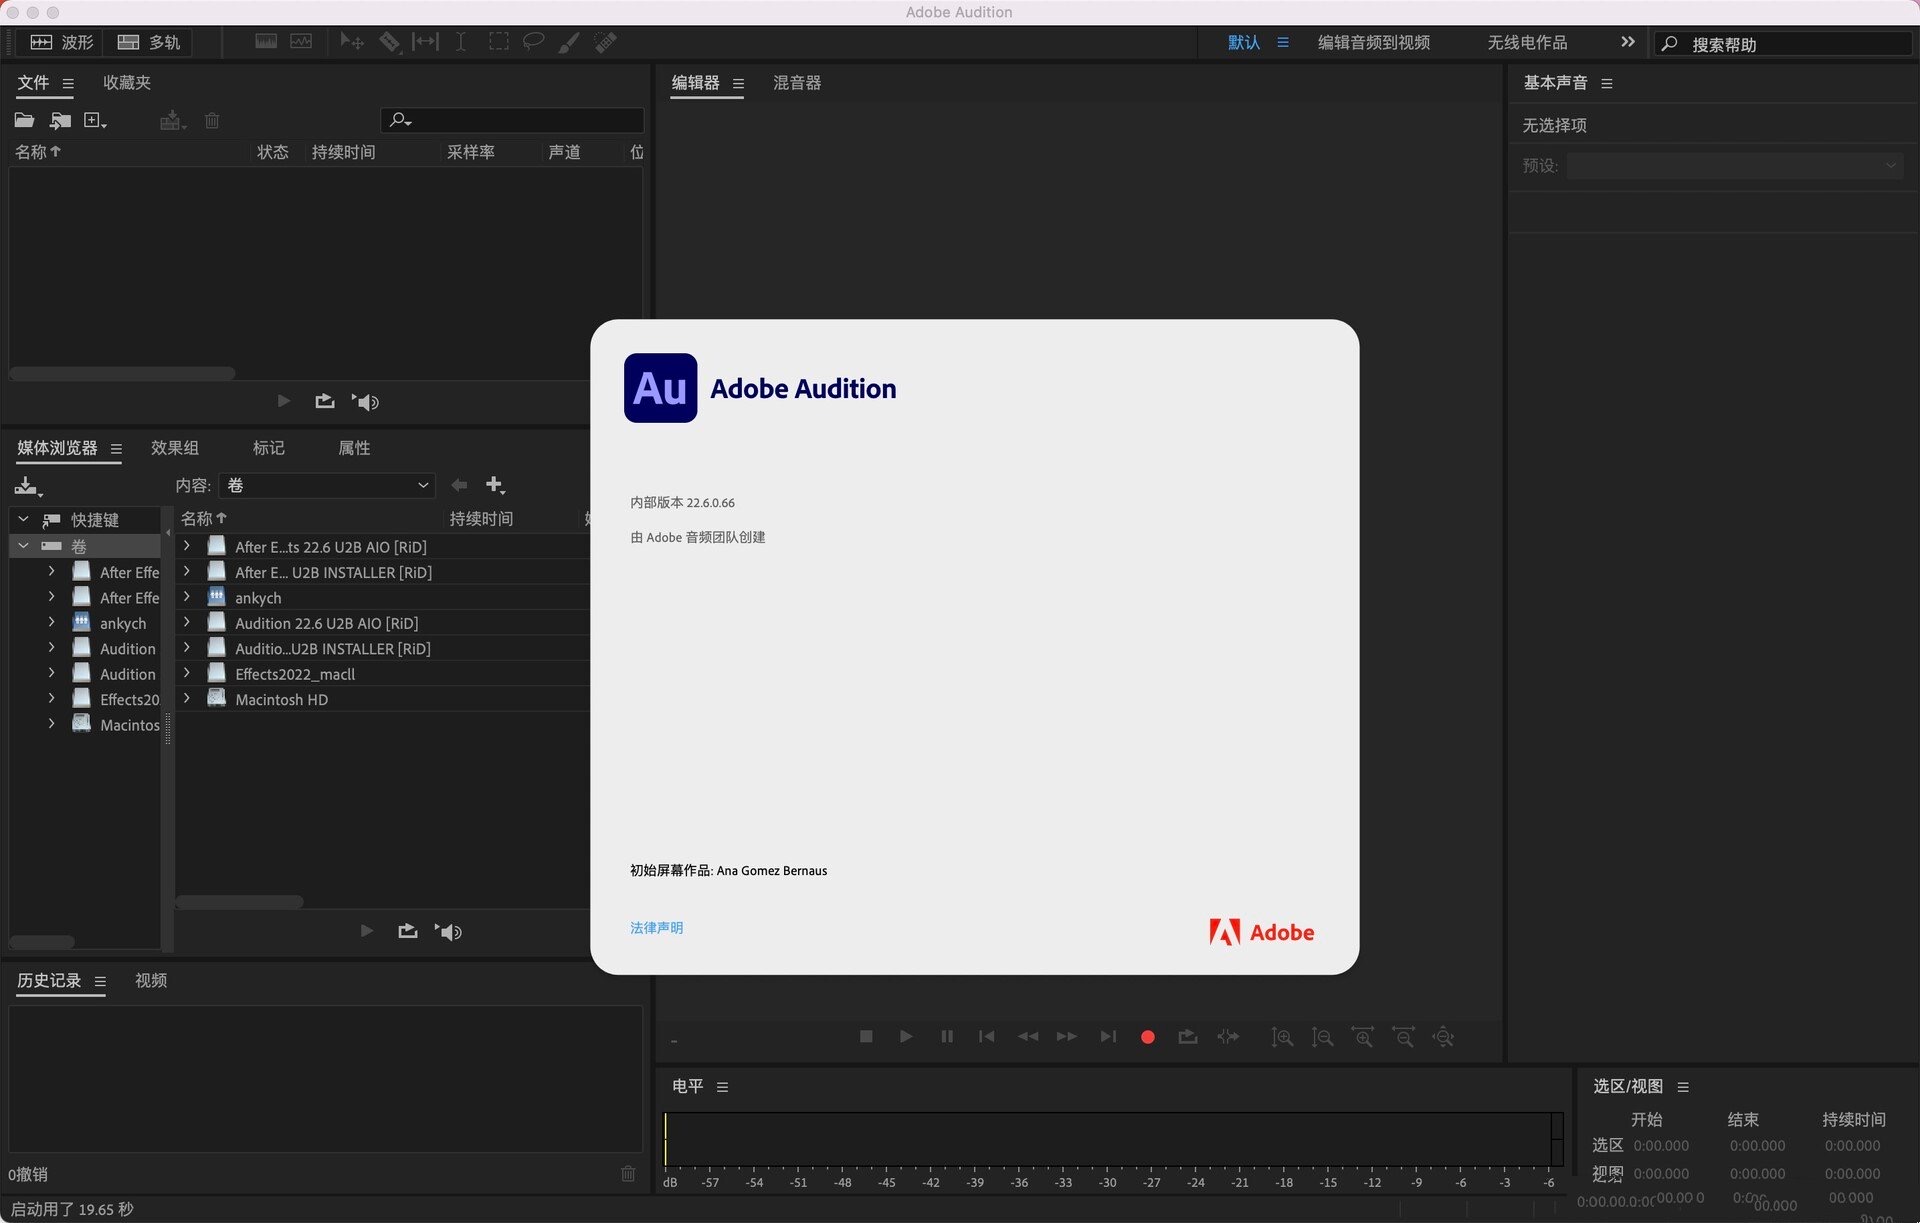Select the 编辑音频到视频 workspace
The image size is (1920, 1223).
click(1373, 42)
